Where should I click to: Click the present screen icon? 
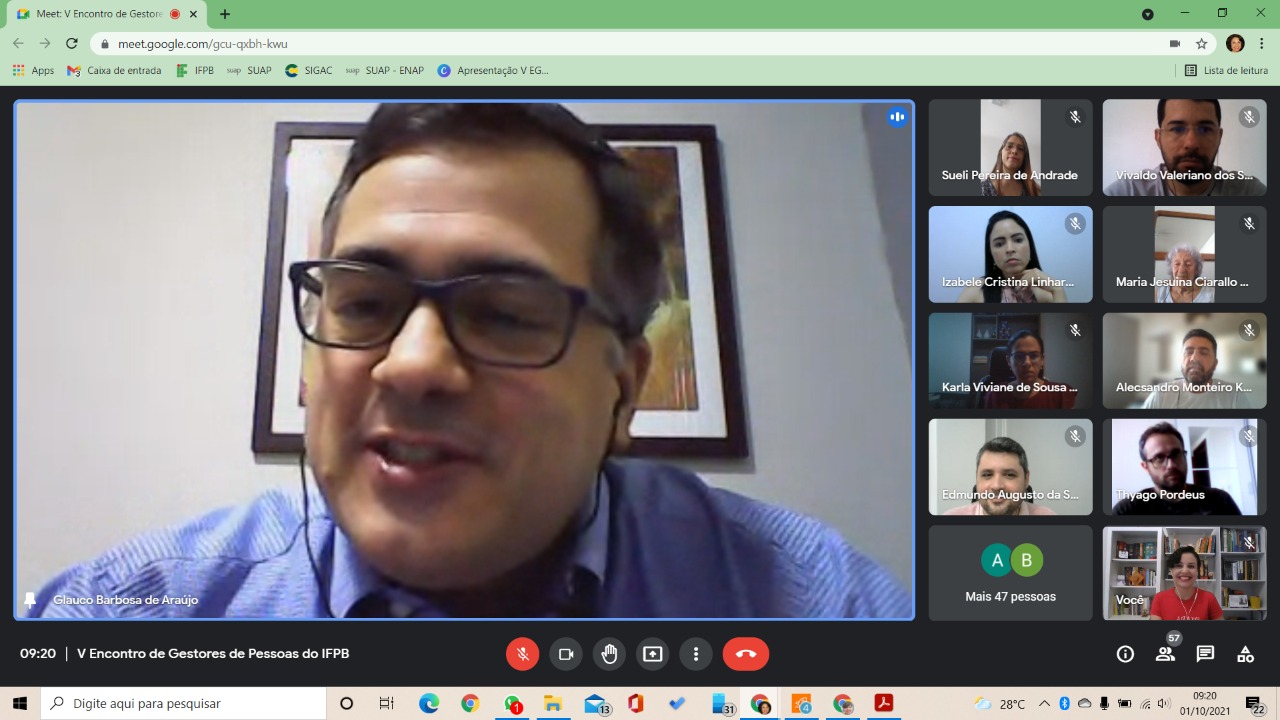[652, 654]
